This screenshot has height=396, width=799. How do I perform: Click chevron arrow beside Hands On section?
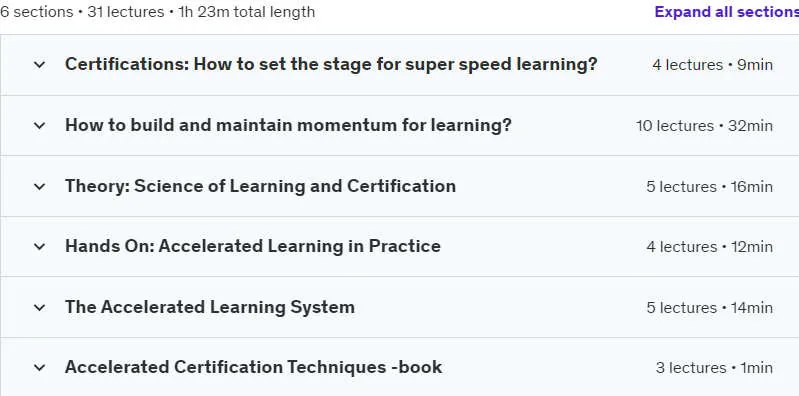(x=39, y=247)
